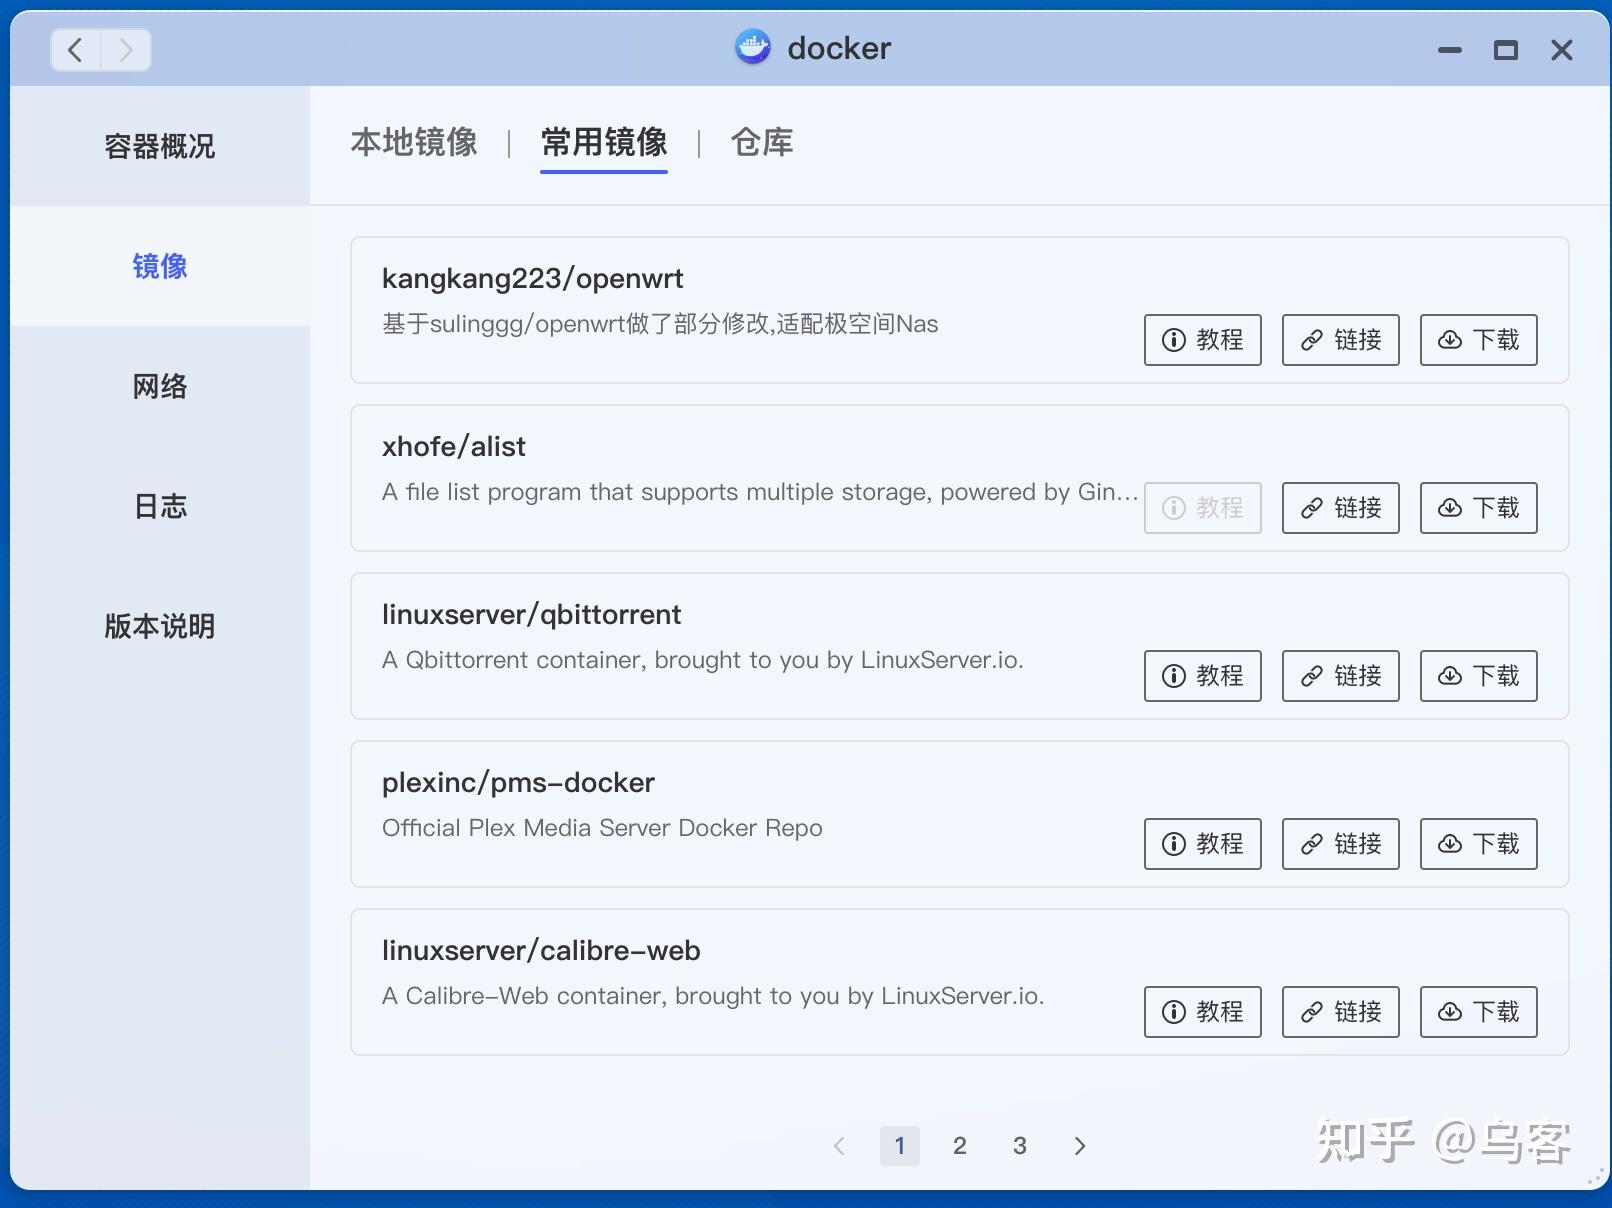Image resolution: width=1612 pixels, height=1208 pixels.
Task: Click 下载 for linuxserver/calibre-web
Action: [1479, 1012]
